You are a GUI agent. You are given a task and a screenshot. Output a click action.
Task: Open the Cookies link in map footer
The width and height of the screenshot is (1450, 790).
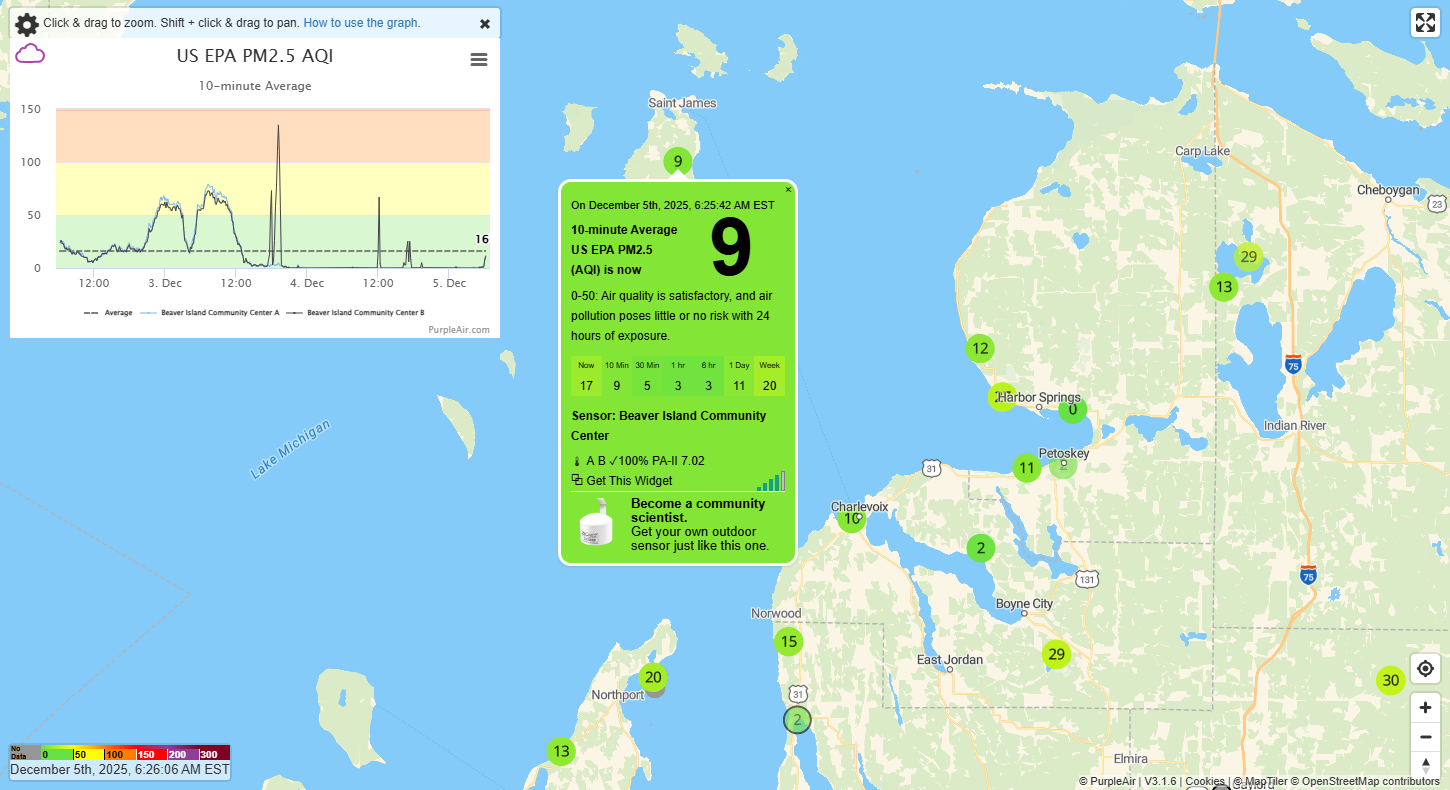click(x=1204, y=781)
